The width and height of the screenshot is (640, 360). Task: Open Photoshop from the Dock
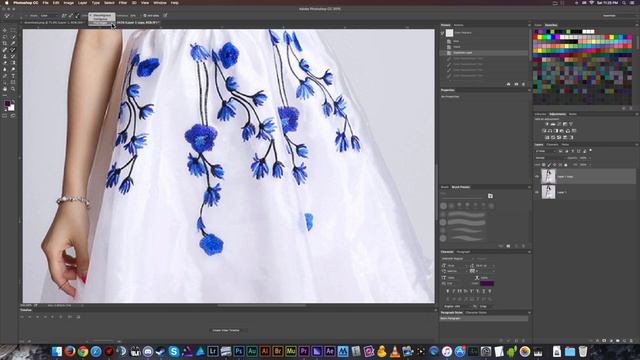tap(239, 351)
